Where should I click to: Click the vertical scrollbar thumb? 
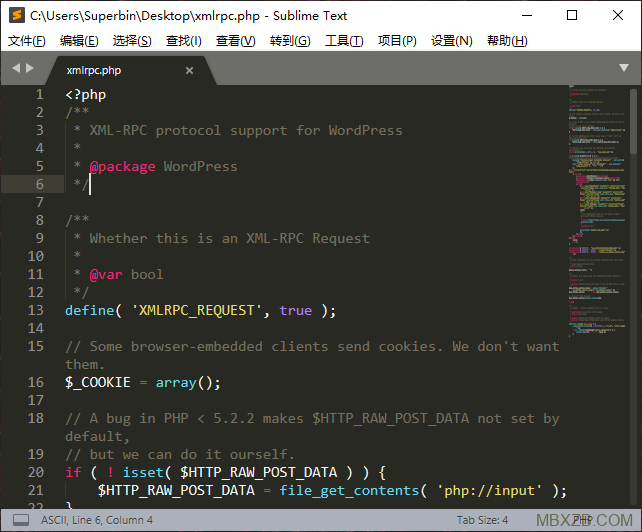coord(633,121)
